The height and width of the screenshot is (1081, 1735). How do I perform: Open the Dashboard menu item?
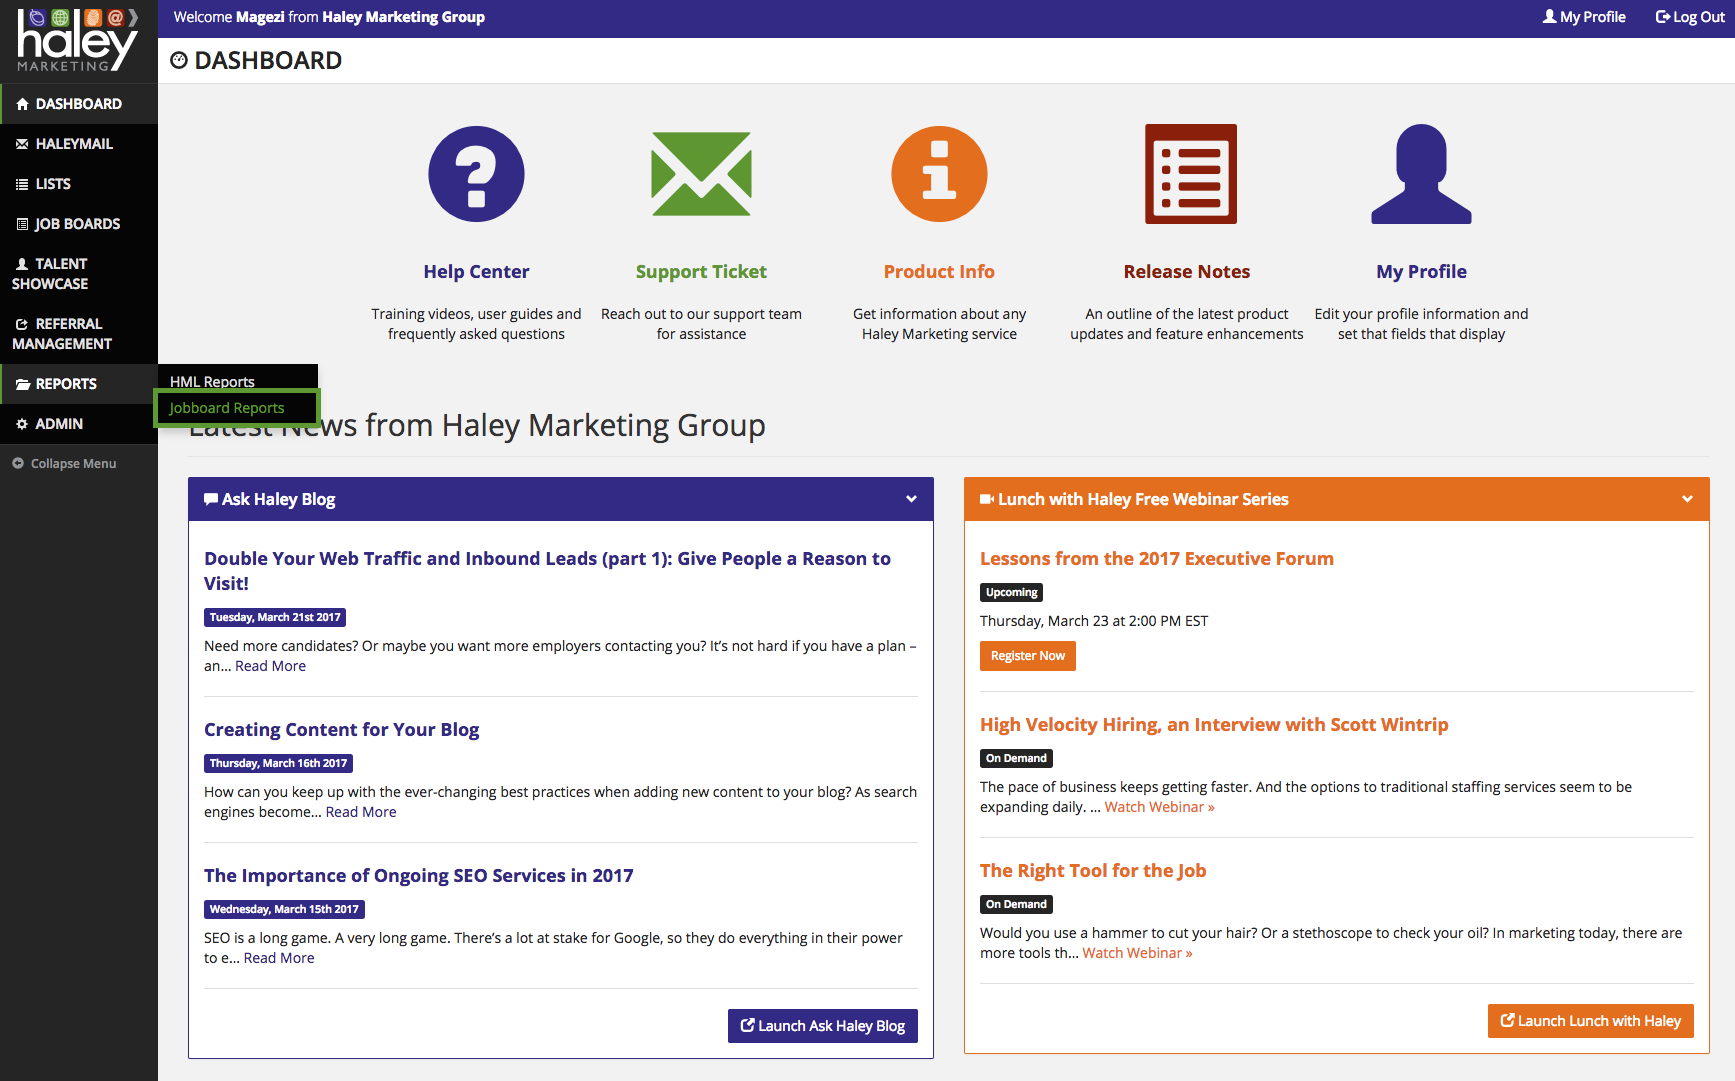(x=79, y=104)
